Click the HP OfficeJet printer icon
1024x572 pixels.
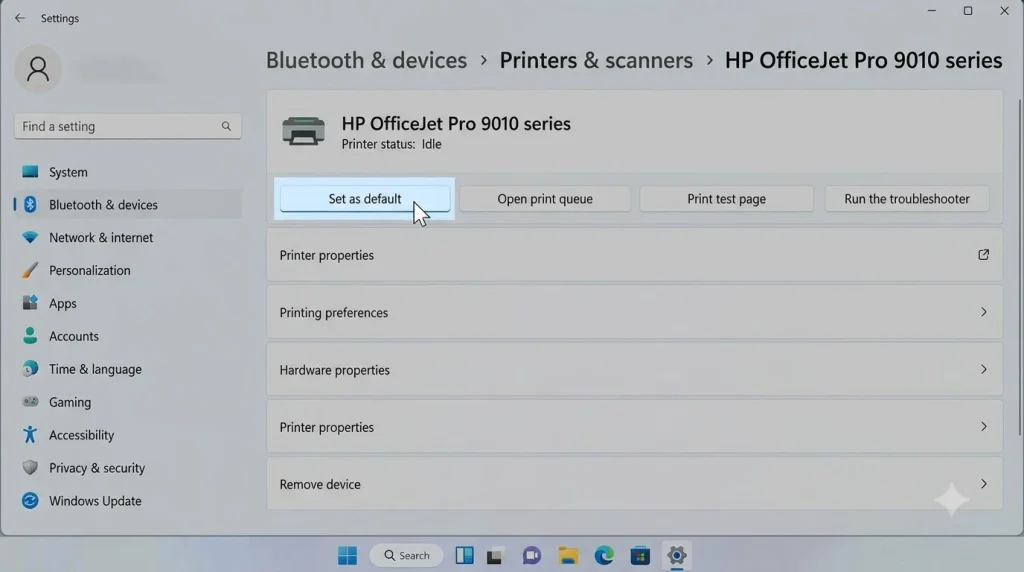[x=304, y=131]
